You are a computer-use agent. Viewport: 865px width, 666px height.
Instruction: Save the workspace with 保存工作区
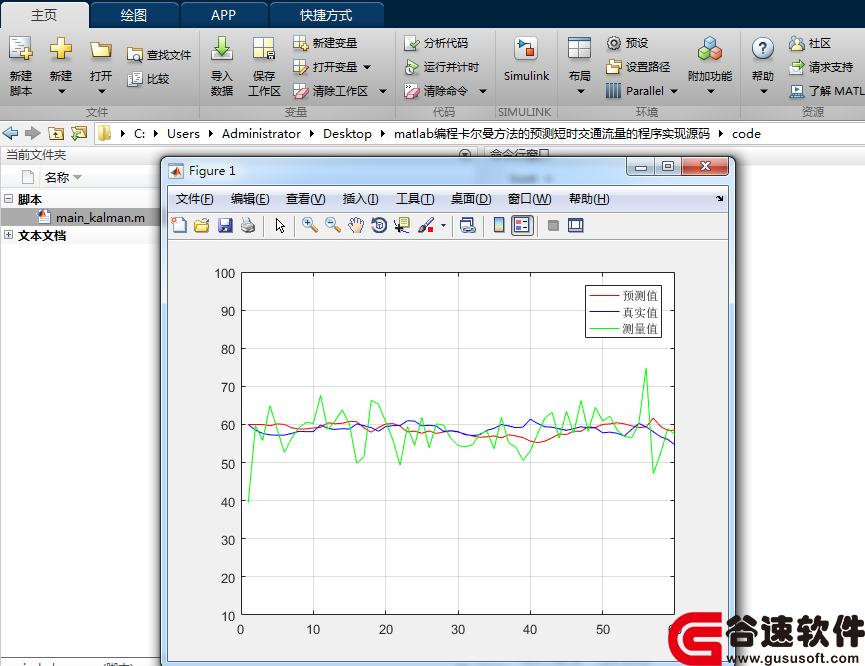[264, 66]
